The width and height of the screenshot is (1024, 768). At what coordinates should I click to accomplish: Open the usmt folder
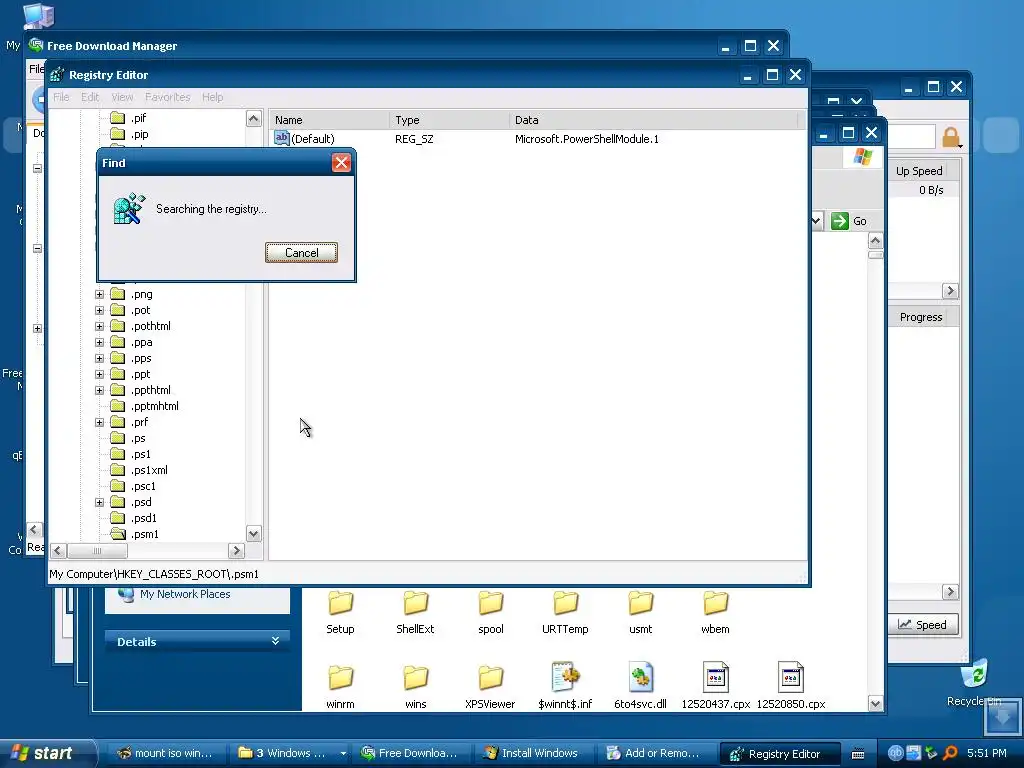(x=641, y=613)
